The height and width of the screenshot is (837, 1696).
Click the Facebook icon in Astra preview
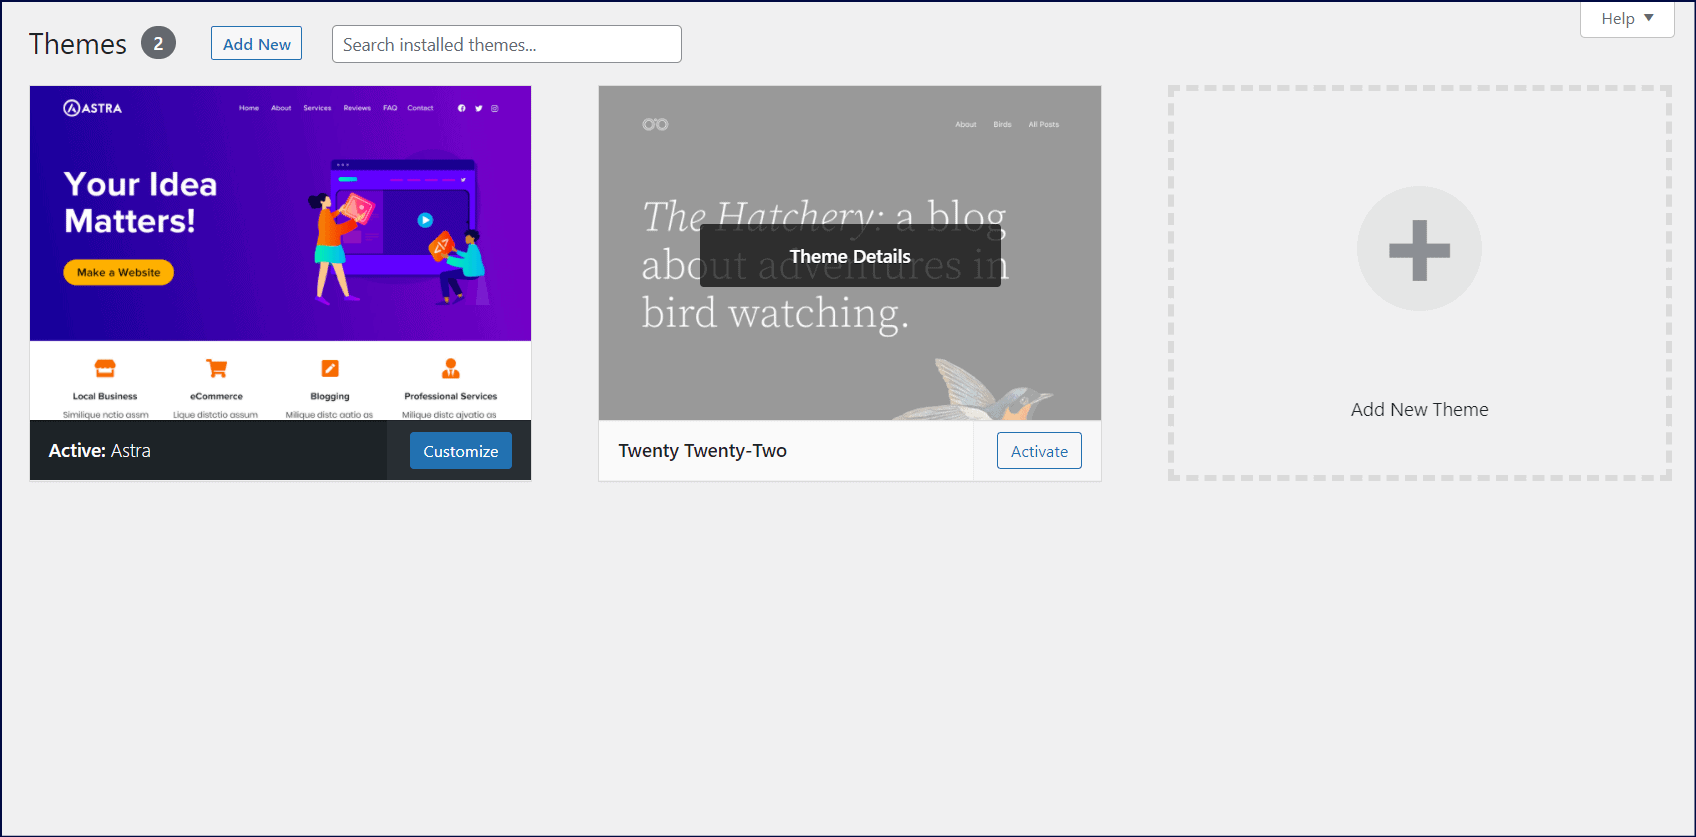pos(461,108)
